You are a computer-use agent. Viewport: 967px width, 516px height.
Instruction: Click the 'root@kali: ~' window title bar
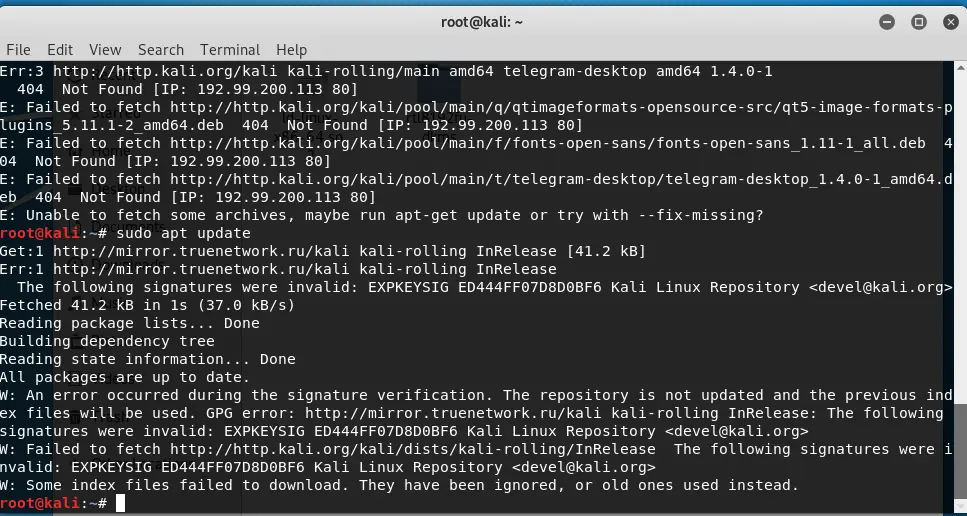pyautogui.click(x=482, y=22)
